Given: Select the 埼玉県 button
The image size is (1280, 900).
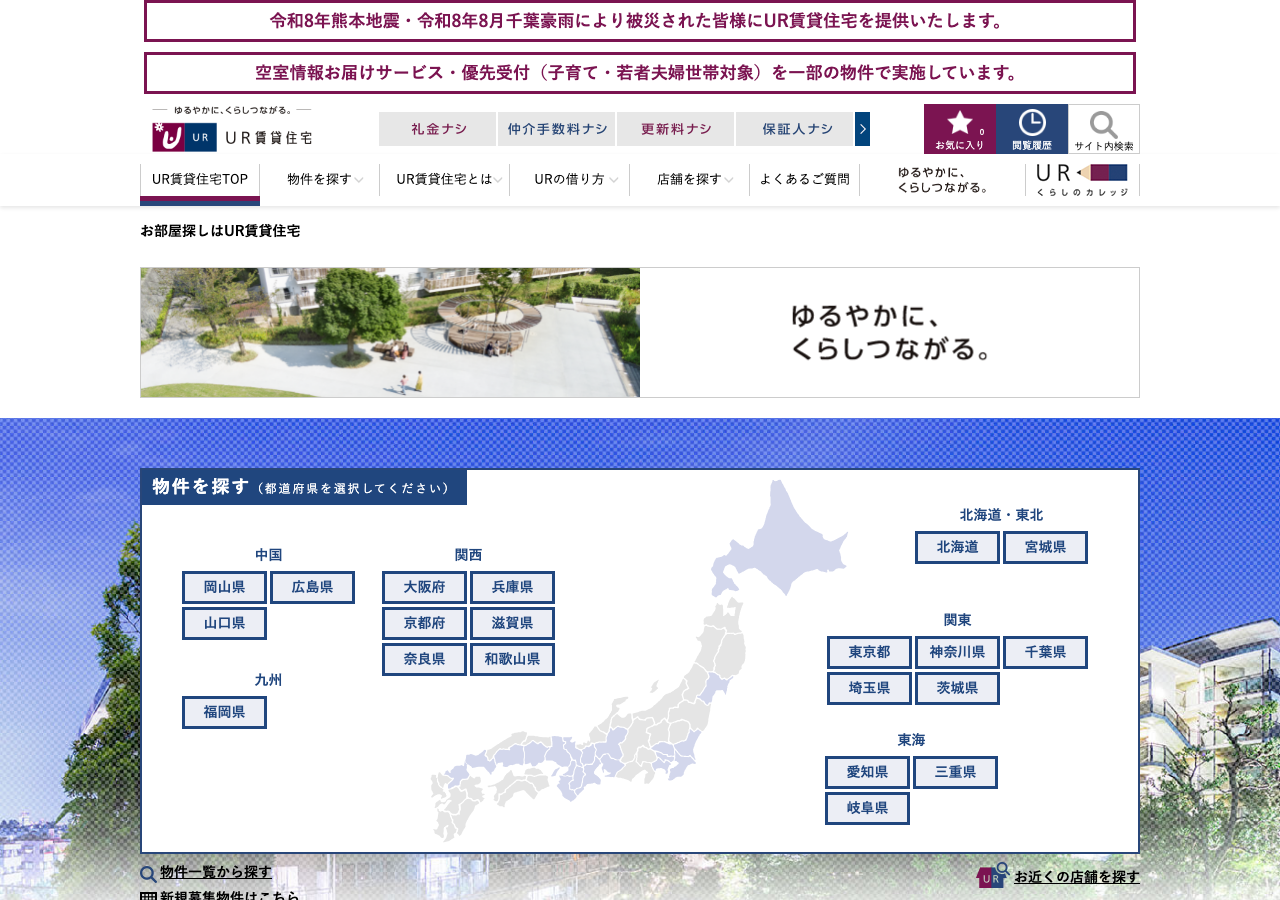Looking at the screenshot, I should [870, 689].
